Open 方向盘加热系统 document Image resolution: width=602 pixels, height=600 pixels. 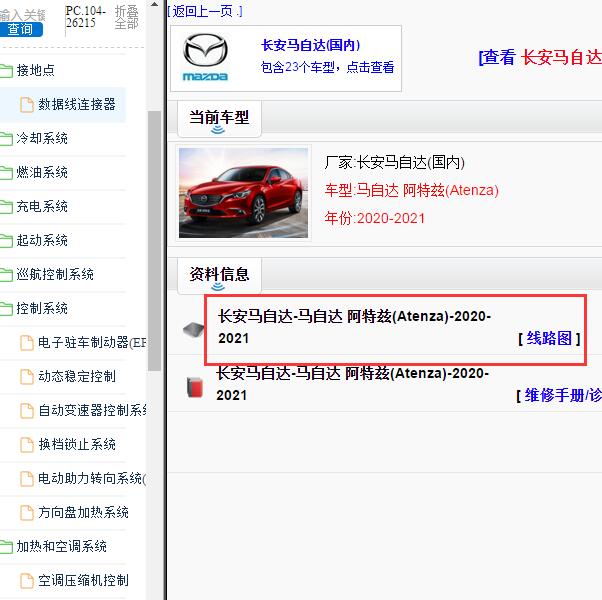click(x=83, y=512)
